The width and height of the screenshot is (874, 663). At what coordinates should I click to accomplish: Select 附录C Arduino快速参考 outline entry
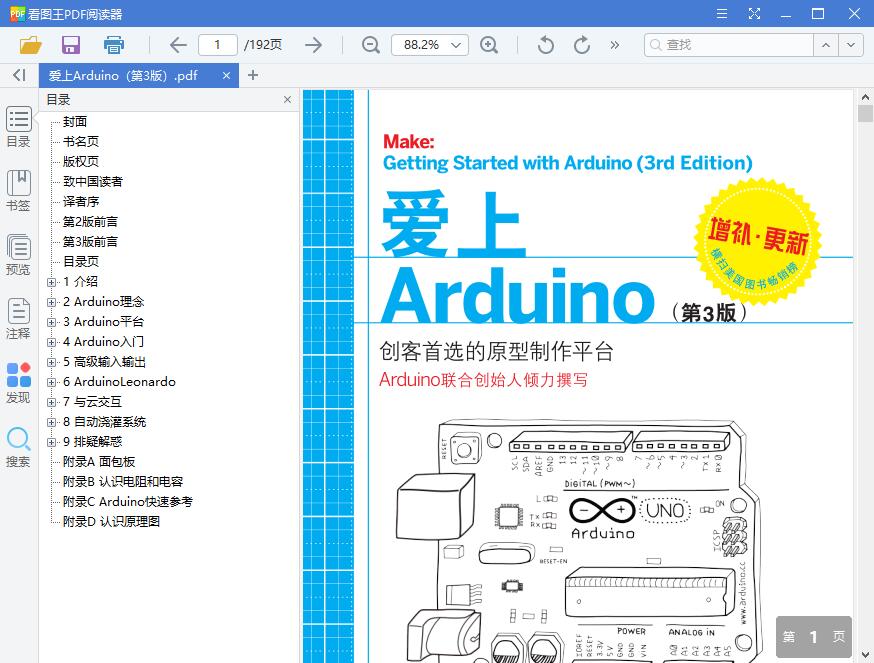click(128, 501)
